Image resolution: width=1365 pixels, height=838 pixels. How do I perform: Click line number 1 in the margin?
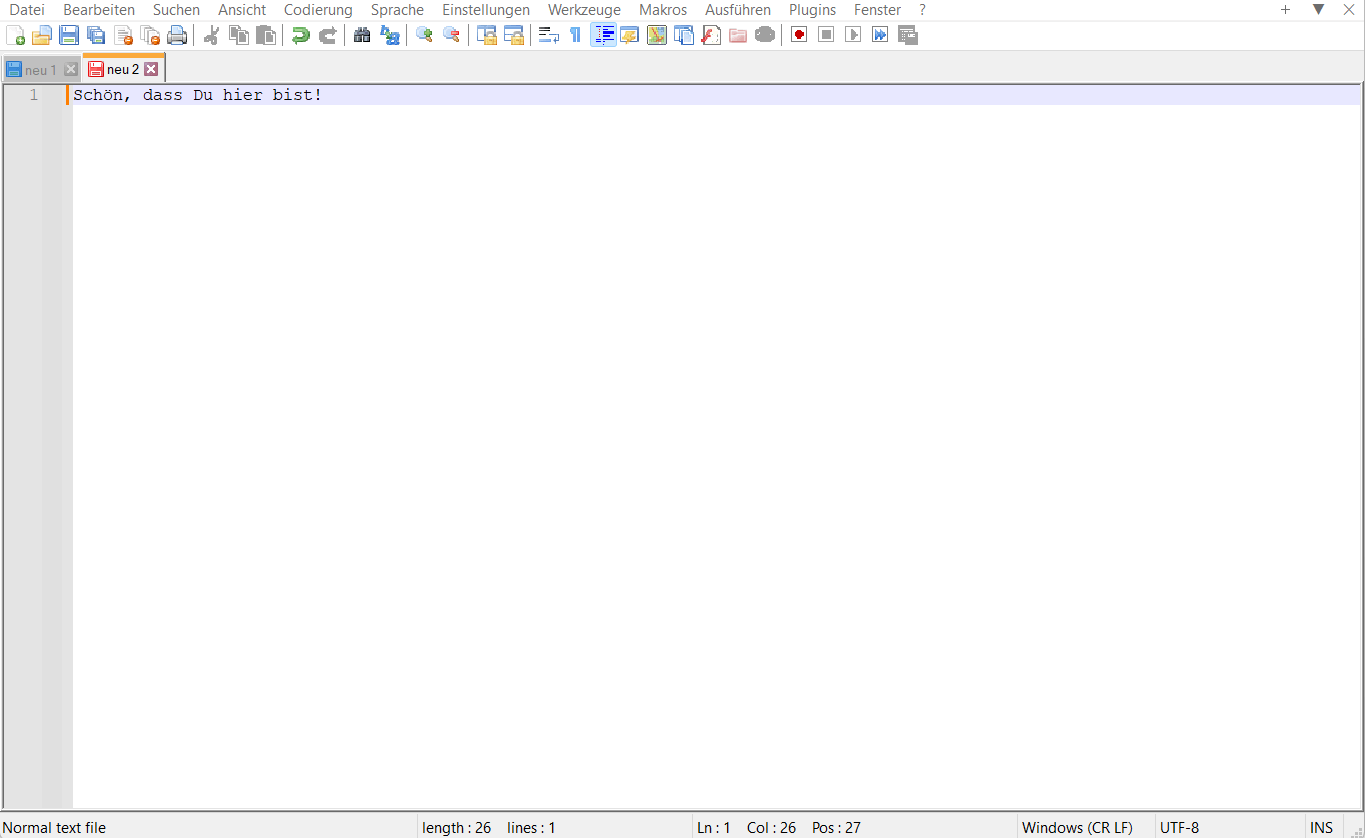tap(33, 94)
